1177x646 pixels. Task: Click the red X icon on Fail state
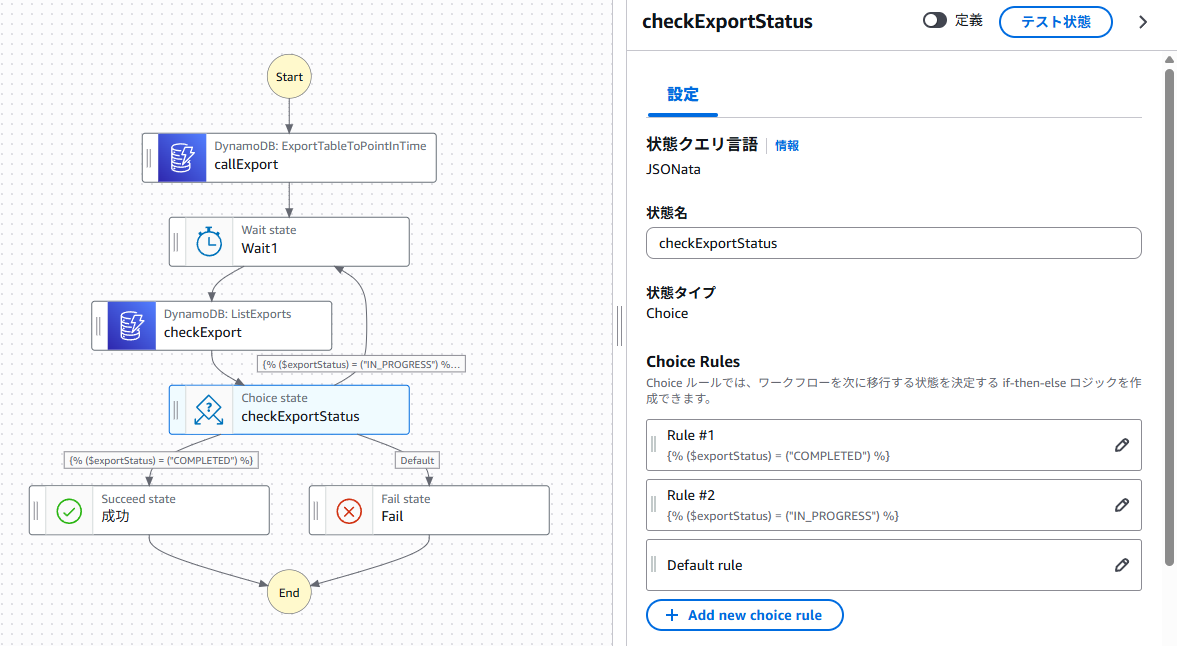click(x=349, y=510)
